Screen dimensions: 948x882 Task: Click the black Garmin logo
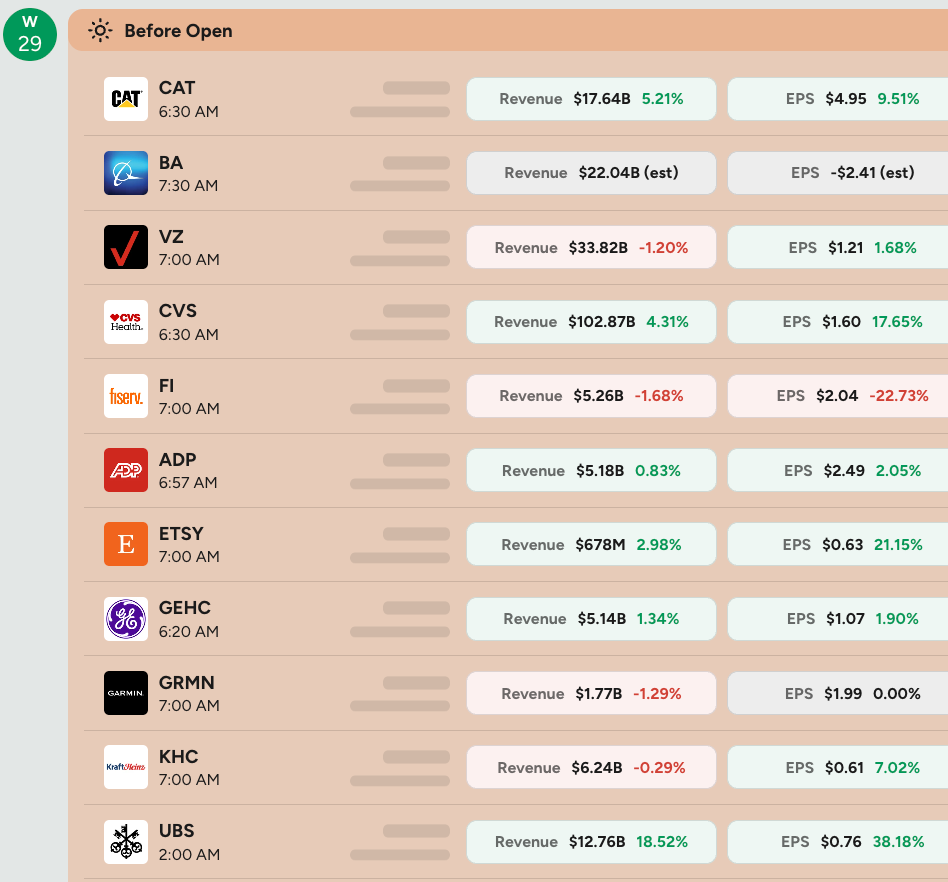tap(126, 693)
